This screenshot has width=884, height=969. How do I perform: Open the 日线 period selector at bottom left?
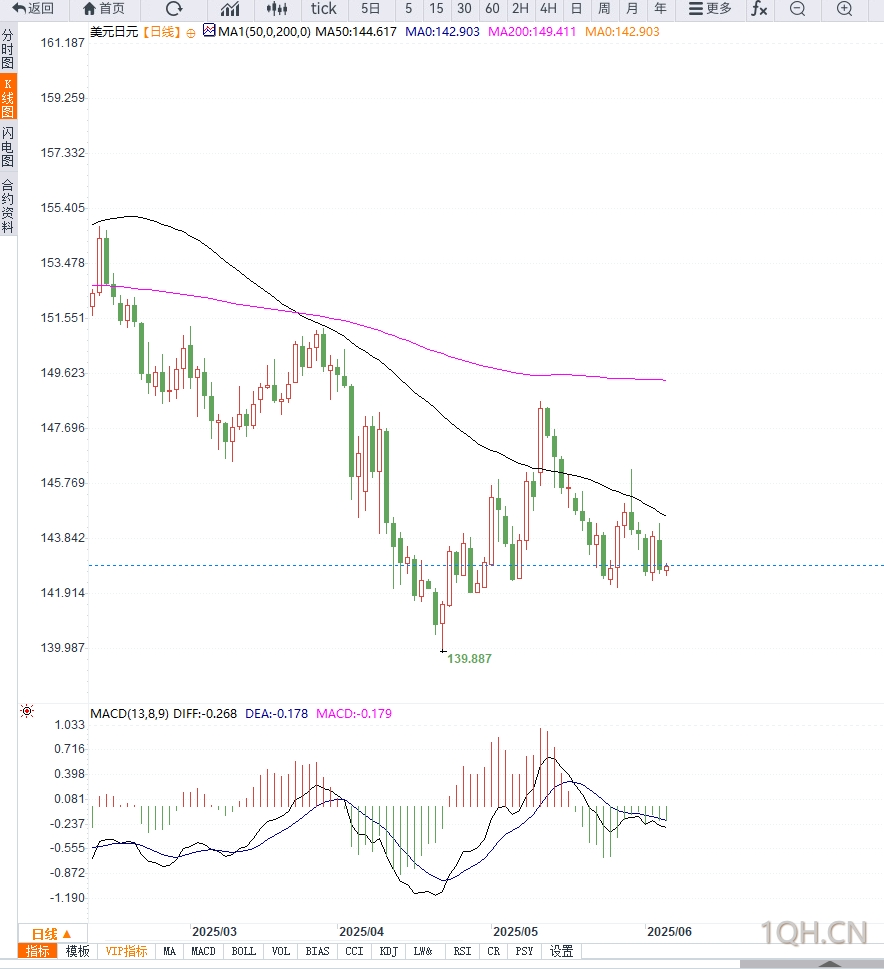coord(52,934)
